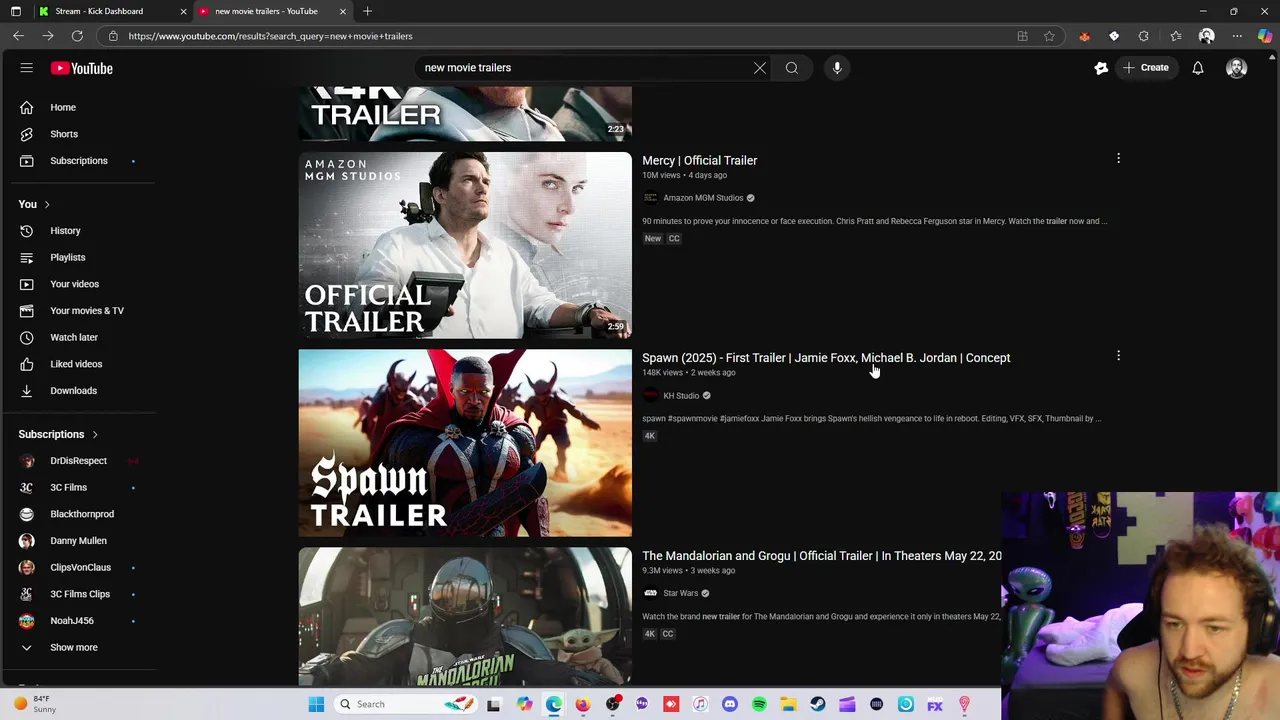Click the YouTube logo
The height and width of the screenshot is (720, 1280).
[x=82, y=68]
